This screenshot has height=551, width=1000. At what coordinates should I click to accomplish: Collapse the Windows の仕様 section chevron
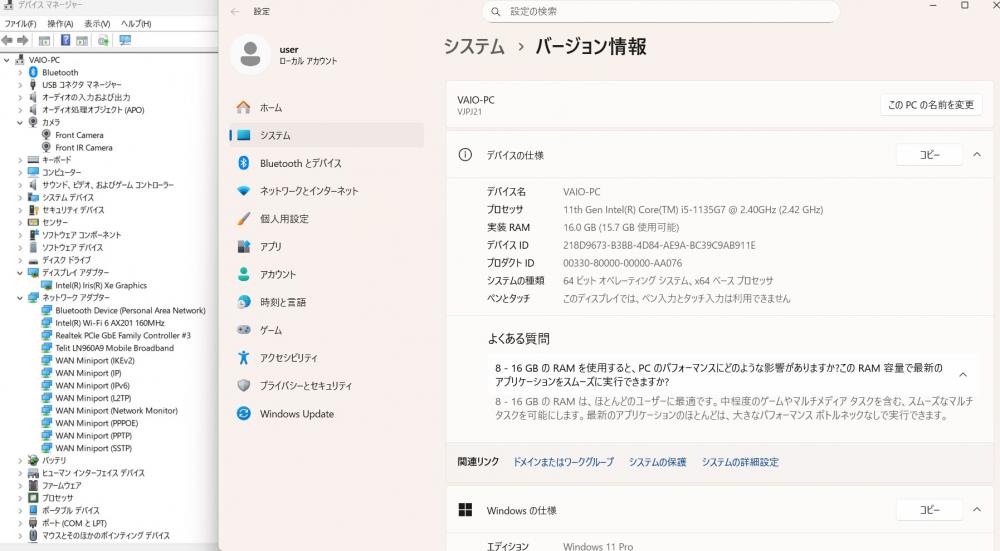pos(976,509)
